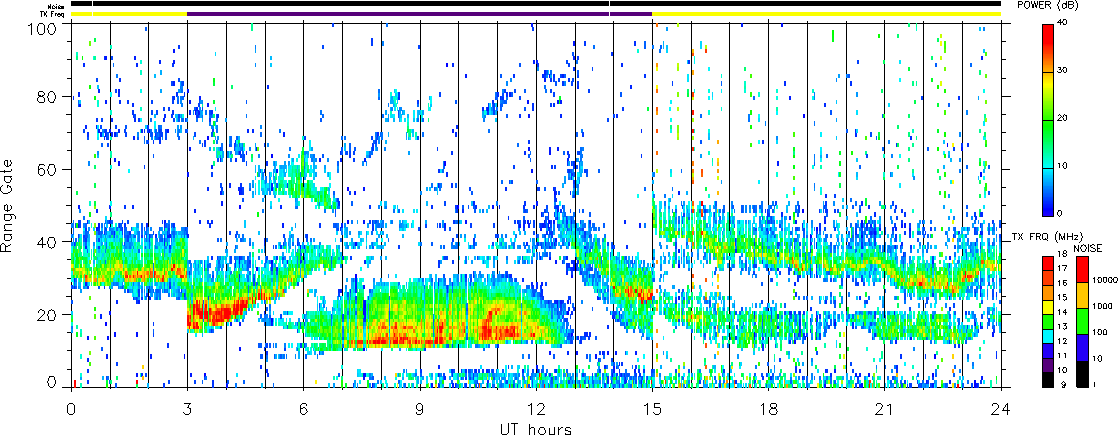Select the 15 tick on UT hours axis

point(652,409)
